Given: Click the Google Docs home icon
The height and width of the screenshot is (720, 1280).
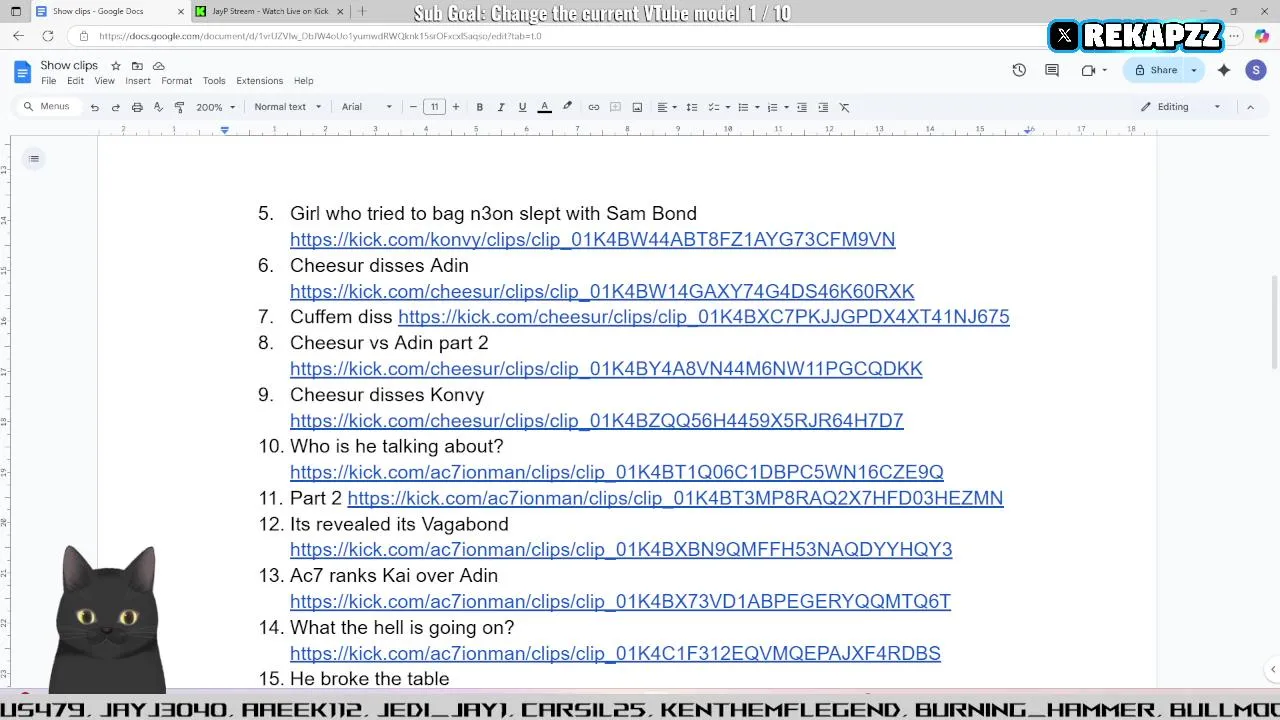Looking at the screenshot, I should click(22, 72).
